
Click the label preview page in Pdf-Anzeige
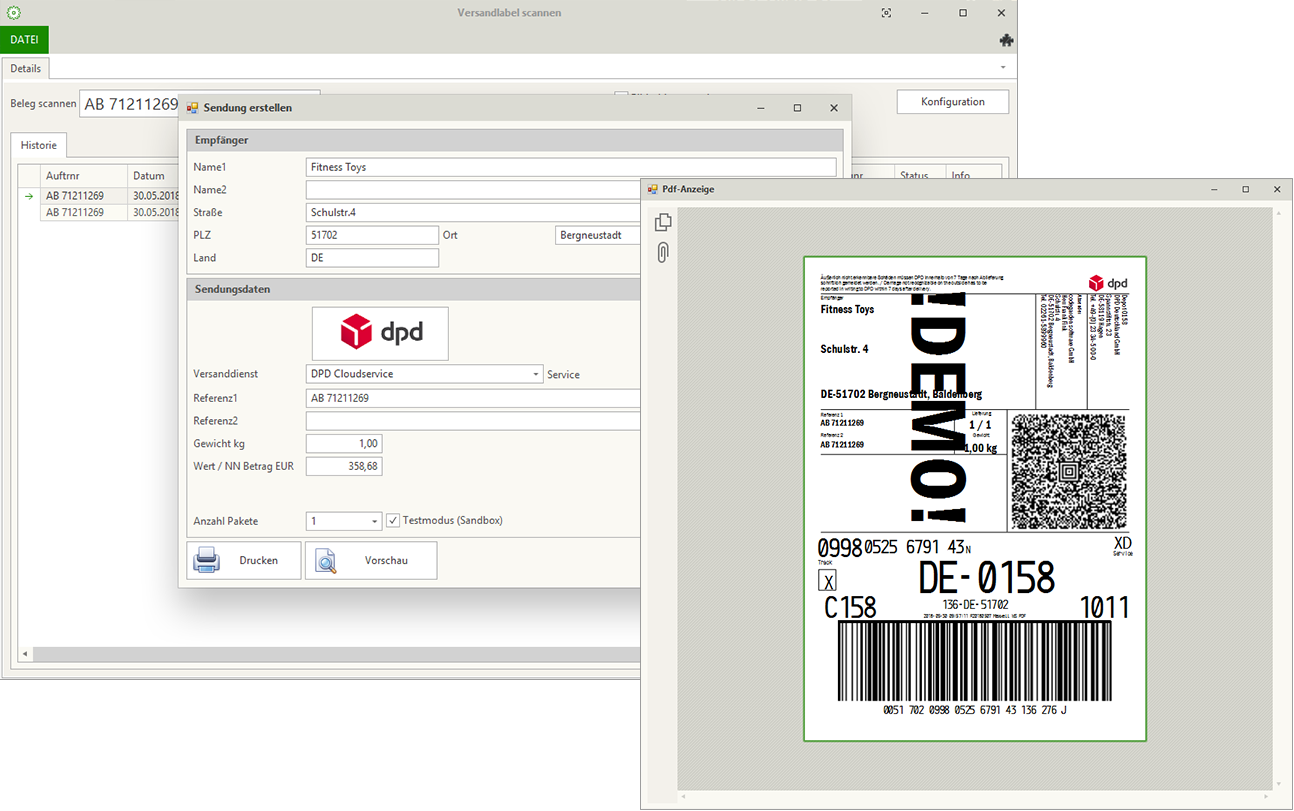point(975,499)
